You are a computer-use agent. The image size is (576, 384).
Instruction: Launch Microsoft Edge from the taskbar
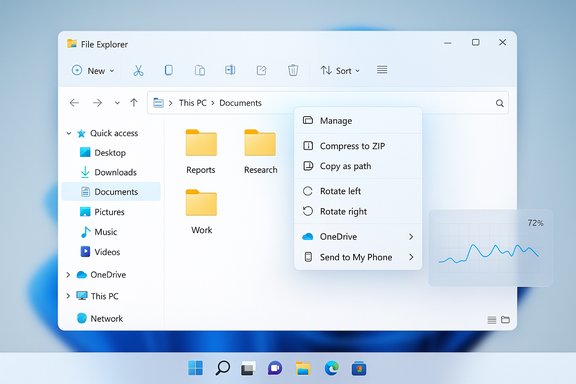click(332, 368)
